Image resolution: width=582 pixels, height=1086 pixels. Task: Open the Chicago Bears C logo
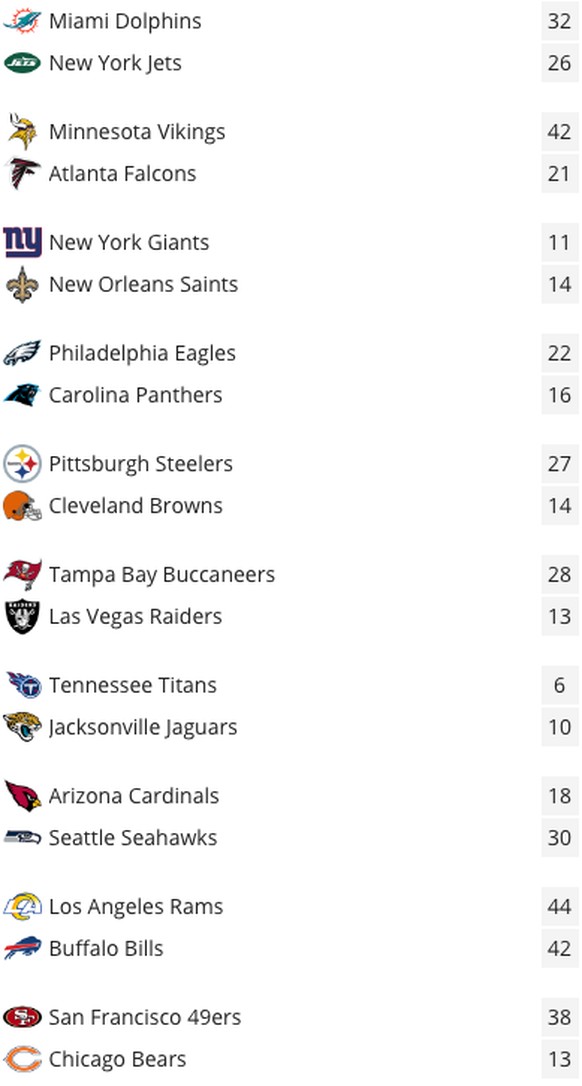(x=22, y=1059)
